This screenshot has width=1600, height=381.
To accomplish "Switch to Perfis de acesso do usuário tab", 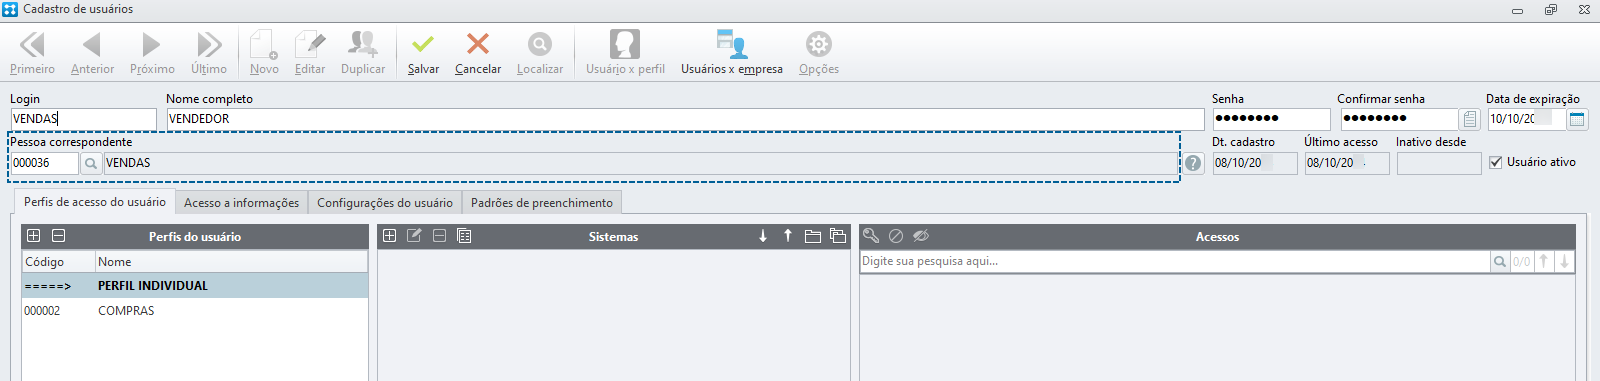I will click(95, 202).
